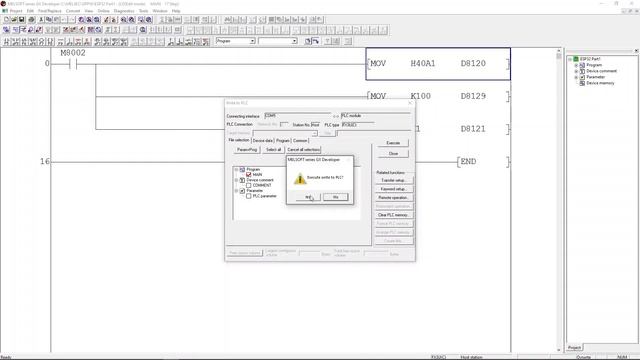Open the Tools menu
The image size is (640, 360).
click(x=144, y=11)
